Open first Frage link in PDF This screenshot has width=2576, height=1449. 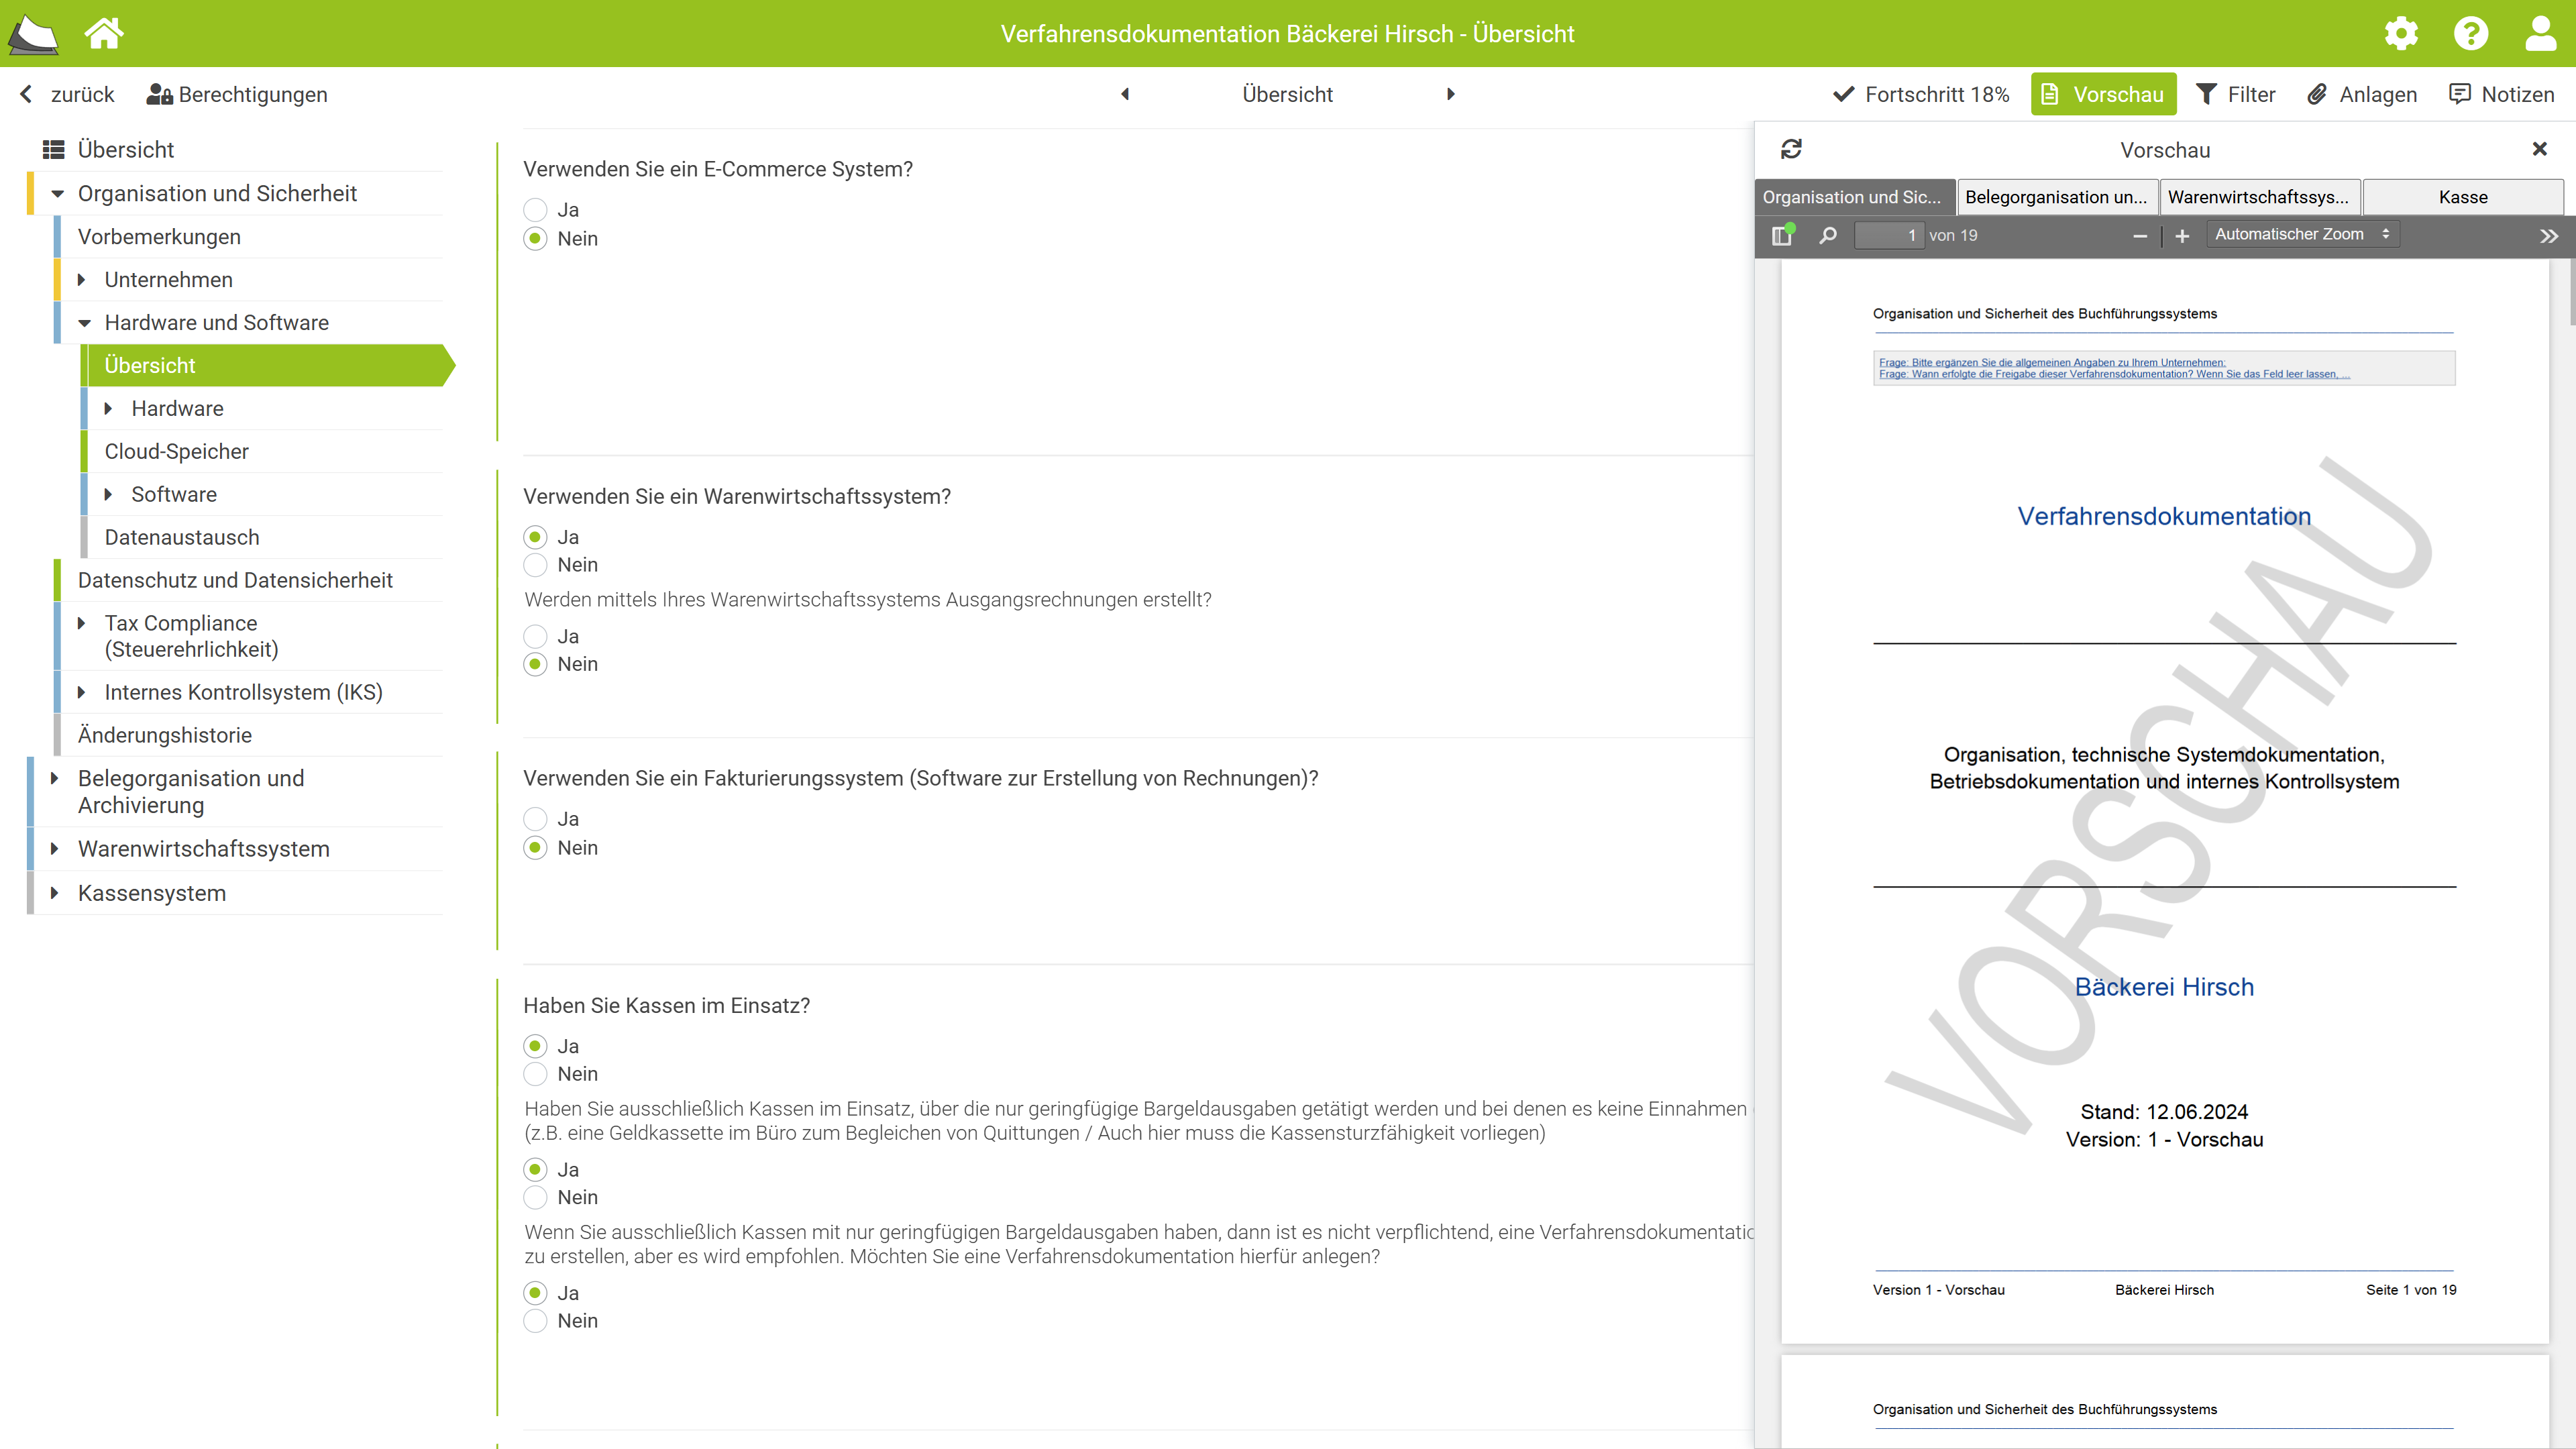click(x=2052, y=362)
